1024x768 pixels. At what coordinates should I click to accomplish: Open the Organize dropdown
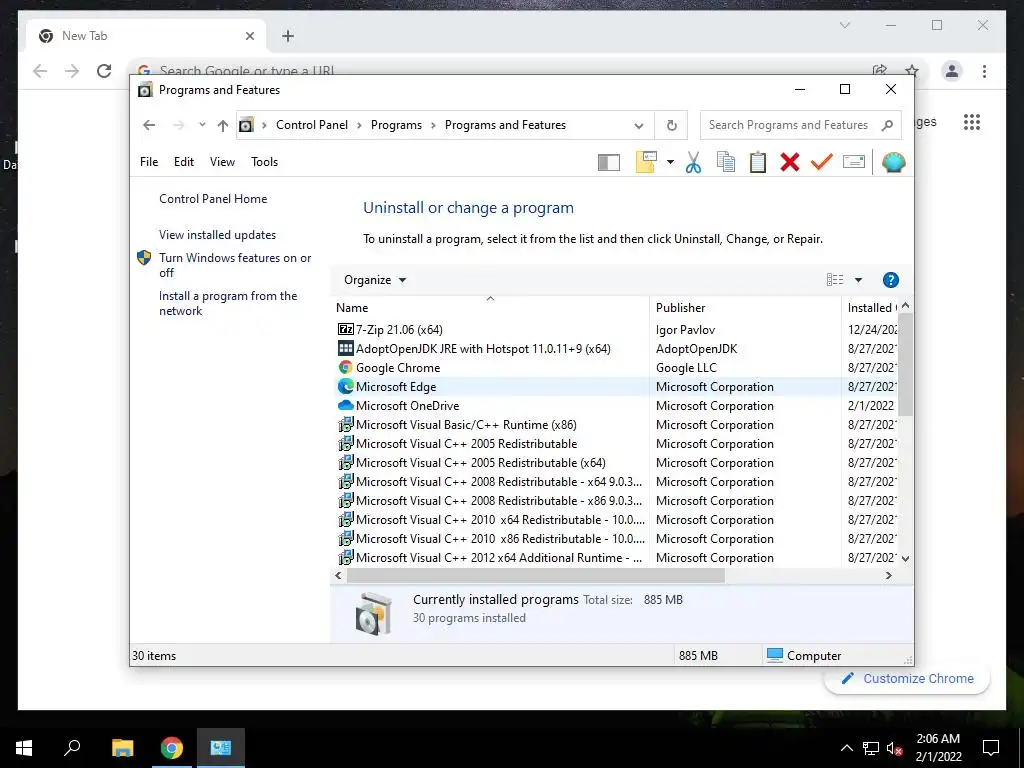click(x=375, y=280)
